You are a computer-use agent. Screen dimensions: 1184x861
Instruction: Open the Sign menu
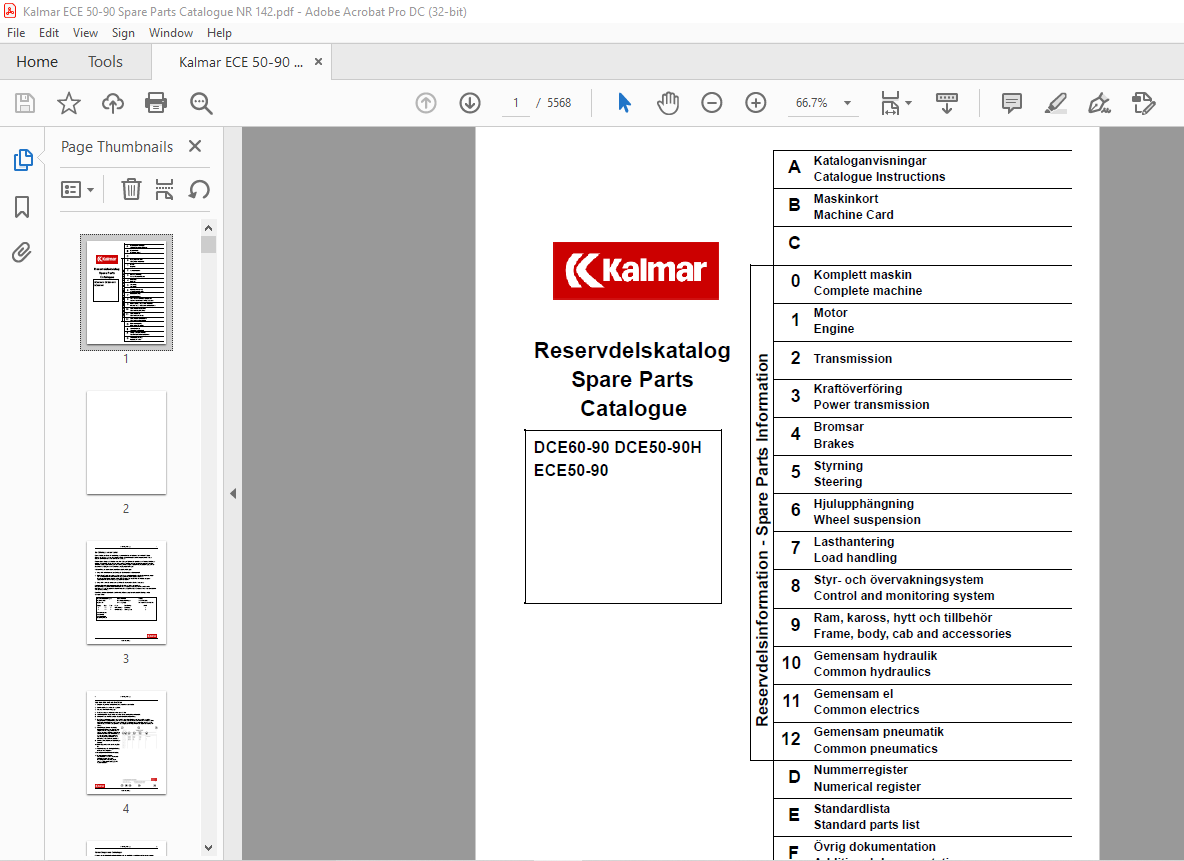[123, 32]
